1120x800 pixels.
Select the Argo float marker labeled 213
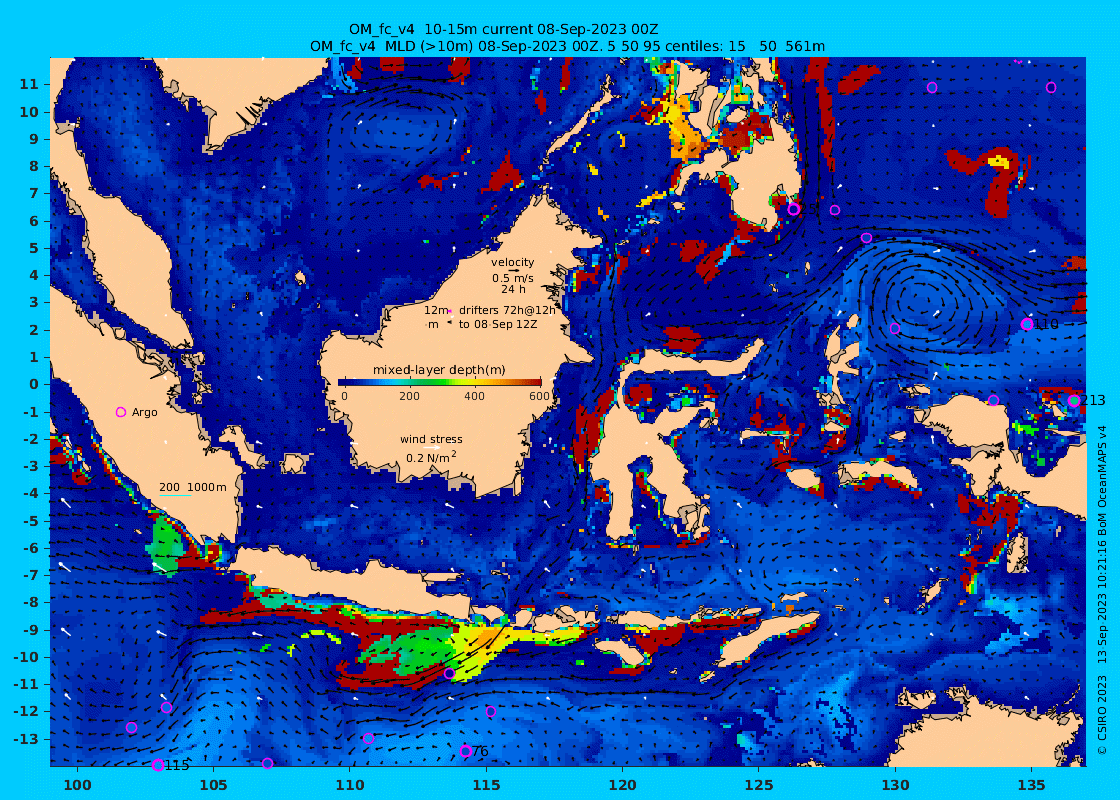coord(1074,401)
